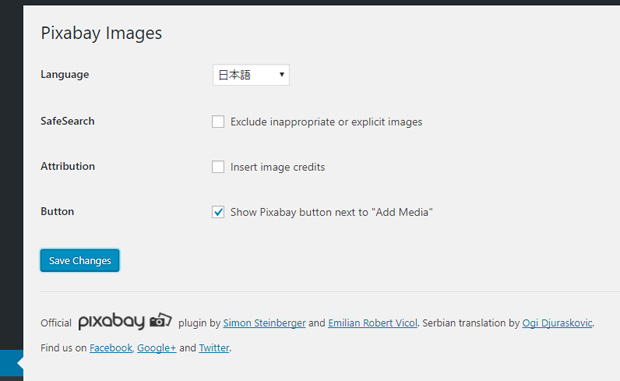
Task: Go to the Google+ link
Action: tap(157, 348)
